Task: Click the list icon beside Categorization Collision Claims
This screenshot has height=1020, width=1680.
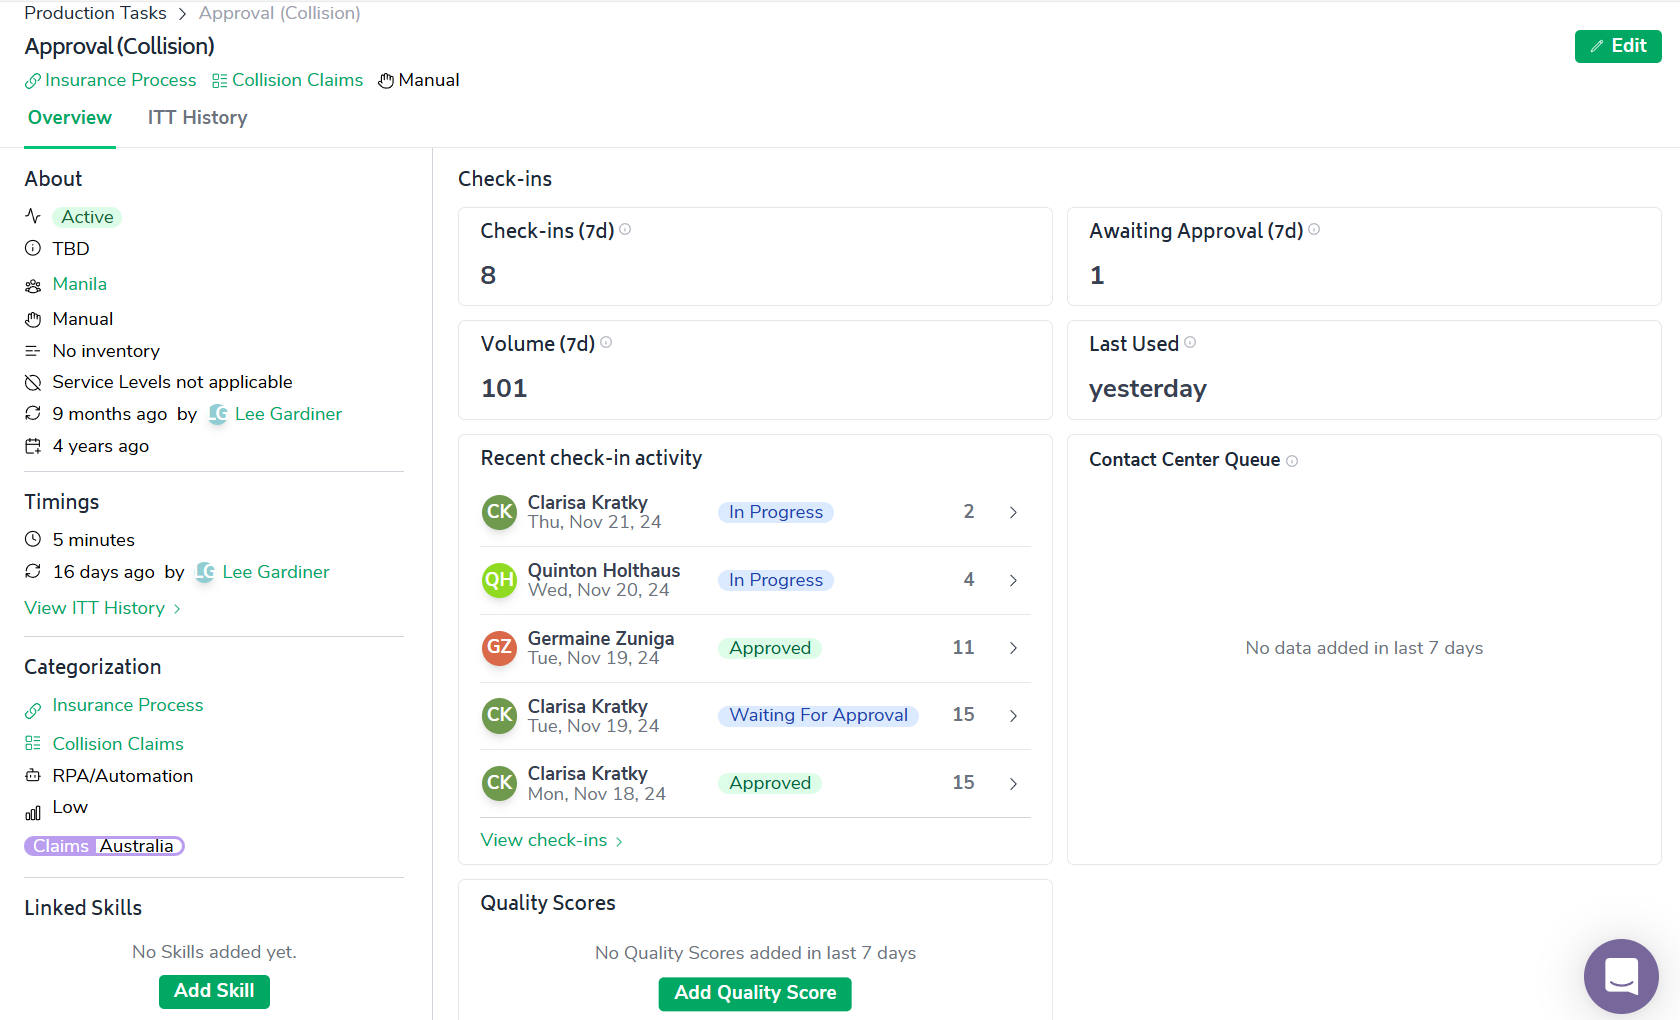Action: click(x=33, y=743)
